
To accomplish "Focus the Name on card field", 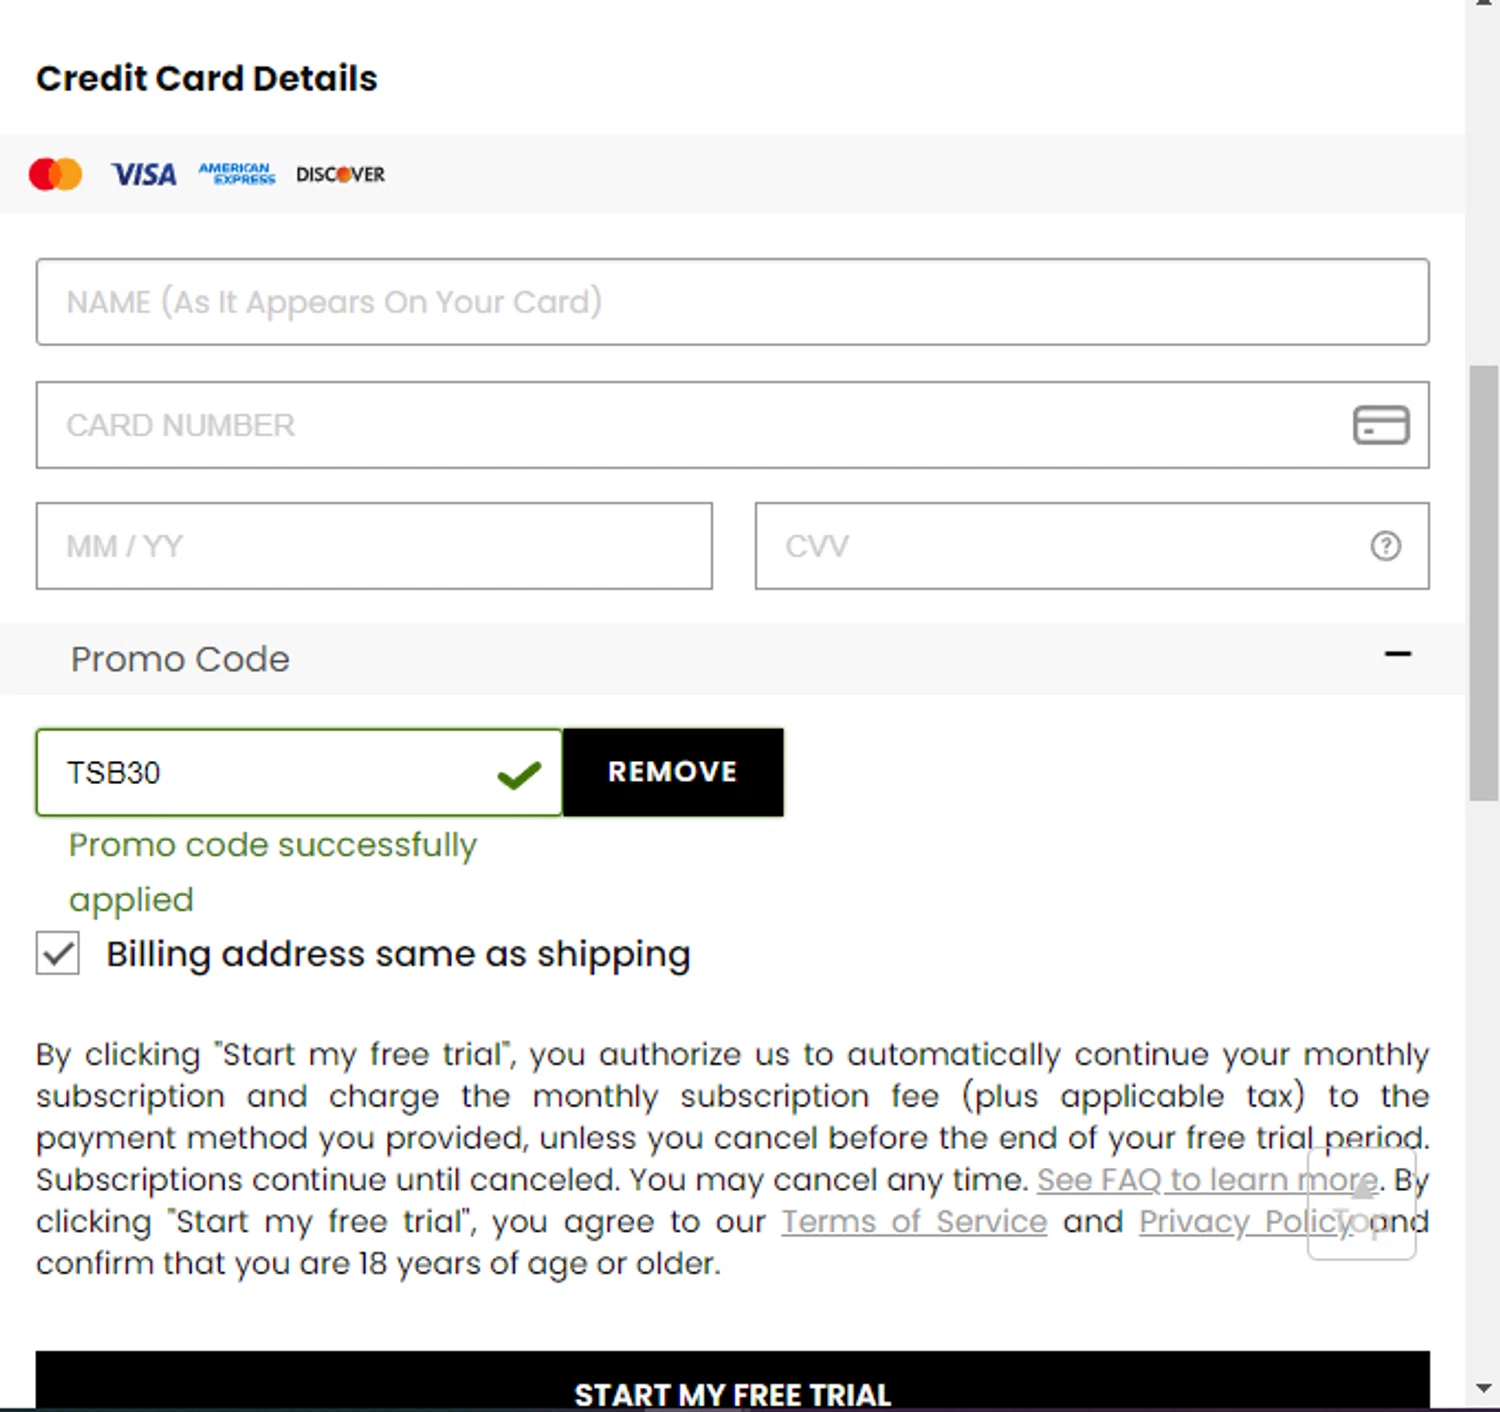I will [732, 302].
